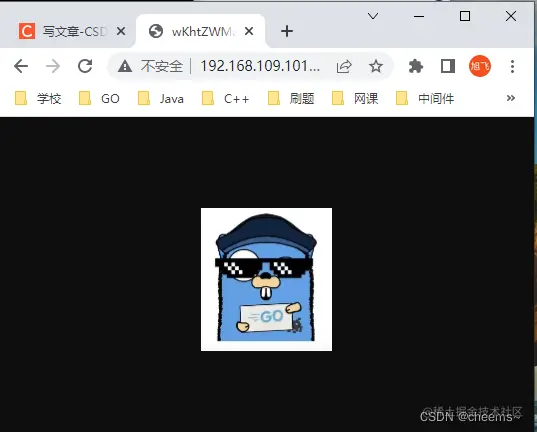Open the 旭飞 profile avatar
This screenshot has width=537, height=432.
click(480, 66)
